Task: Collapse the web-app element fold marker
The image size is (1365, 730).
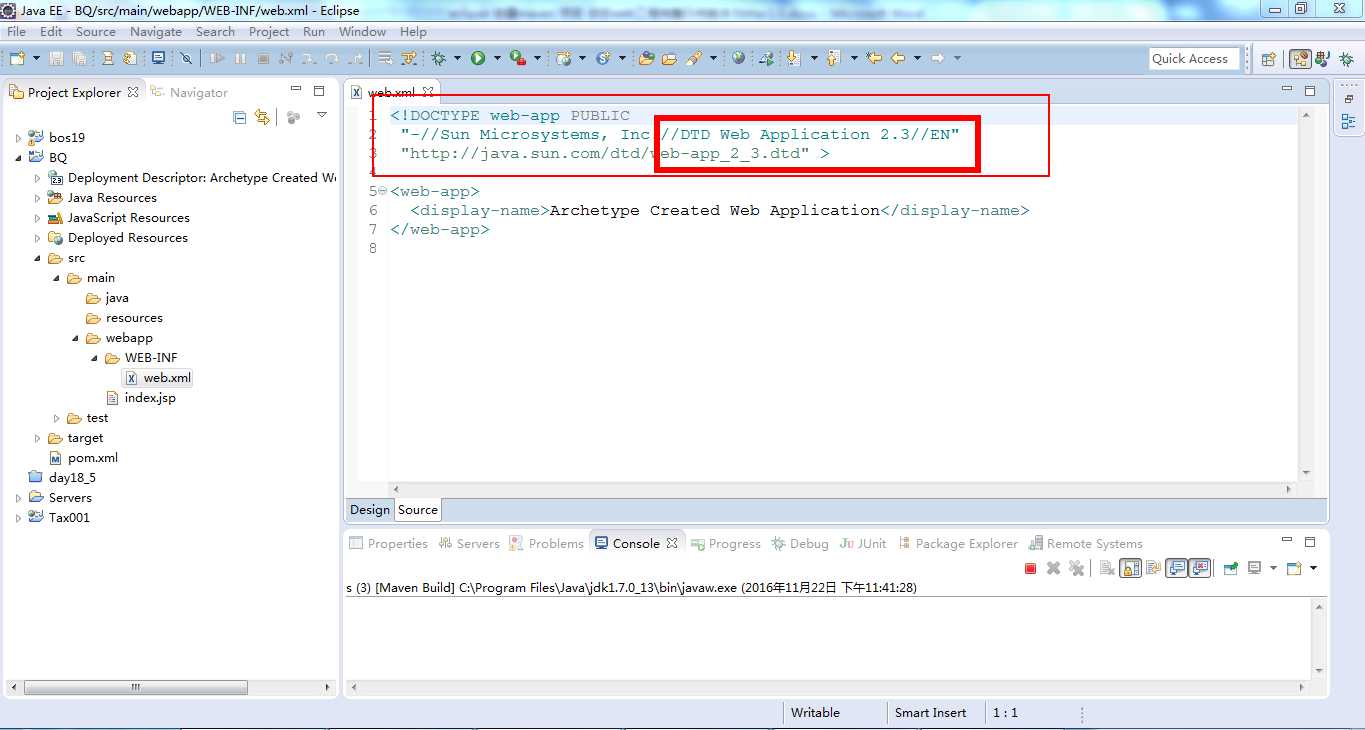Action: point(383,191)
